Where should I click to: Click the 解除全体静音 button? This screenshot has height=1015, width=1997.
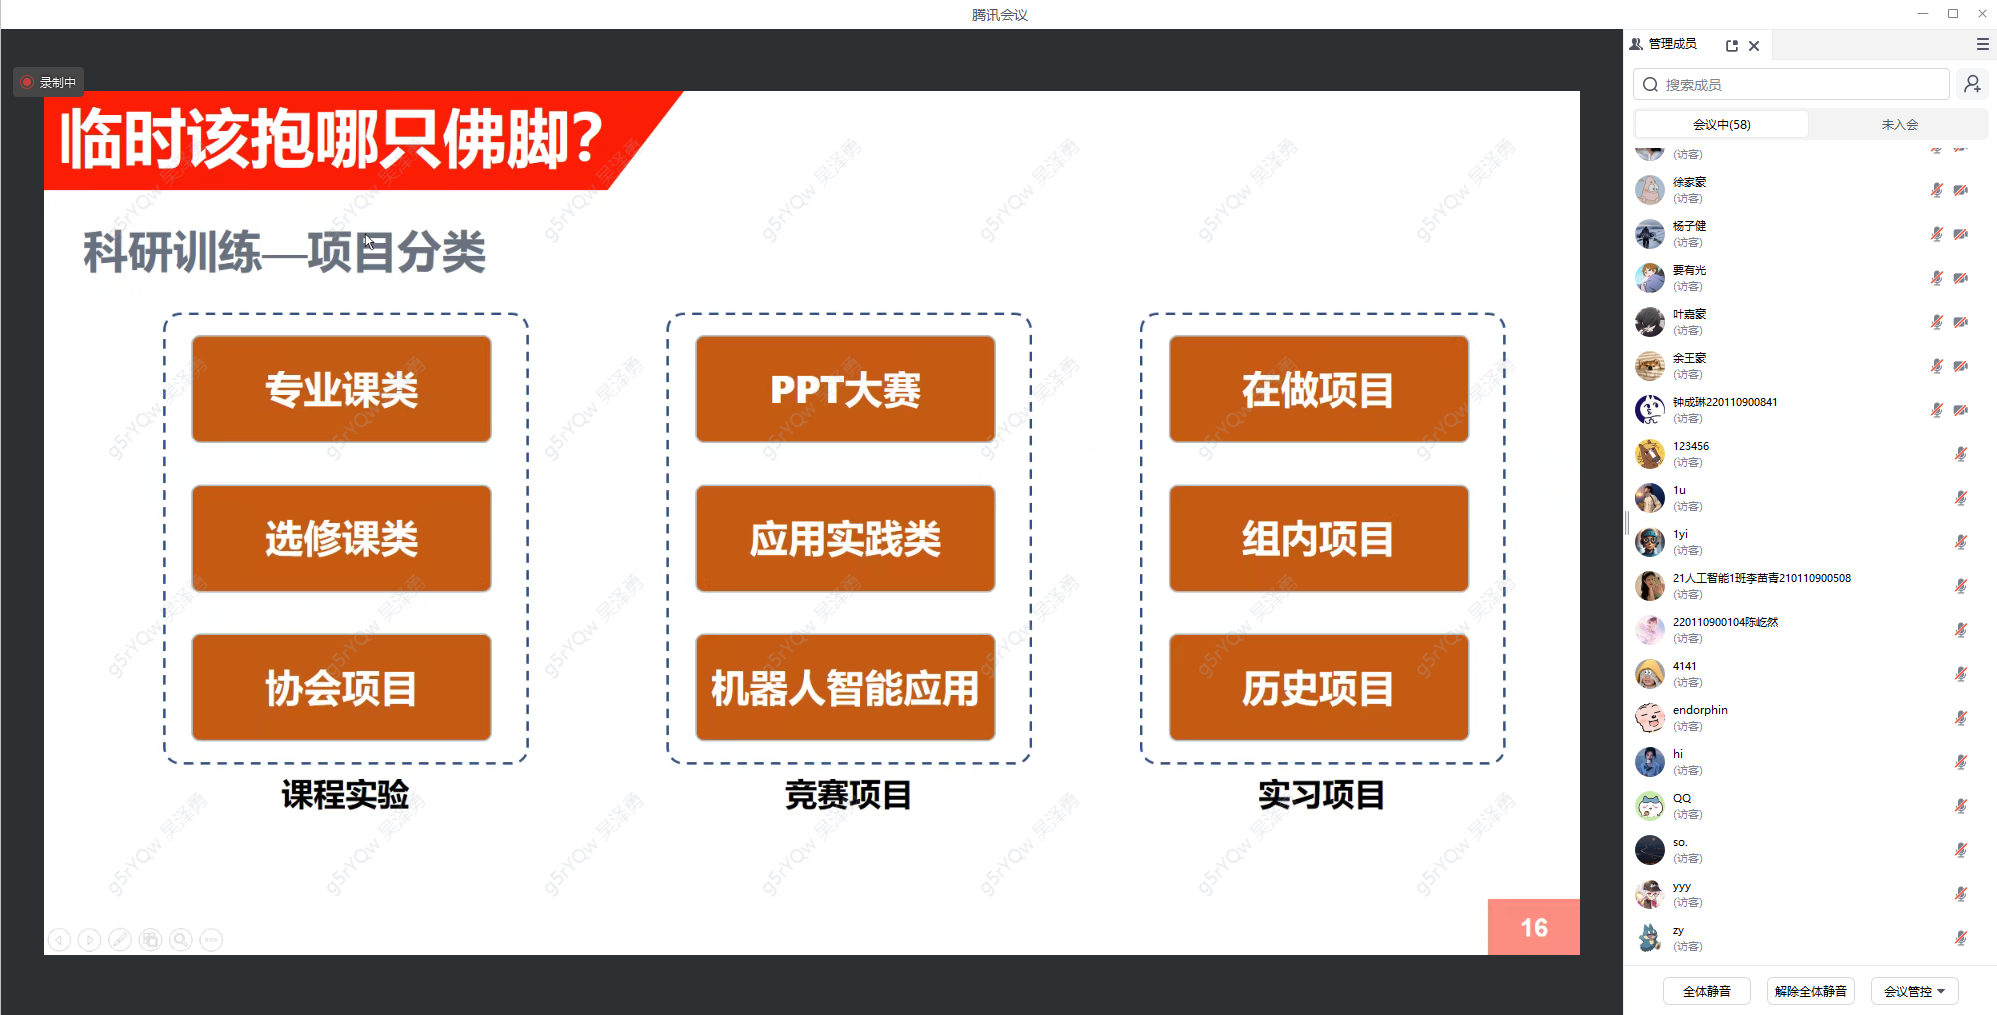[1810, 991]
